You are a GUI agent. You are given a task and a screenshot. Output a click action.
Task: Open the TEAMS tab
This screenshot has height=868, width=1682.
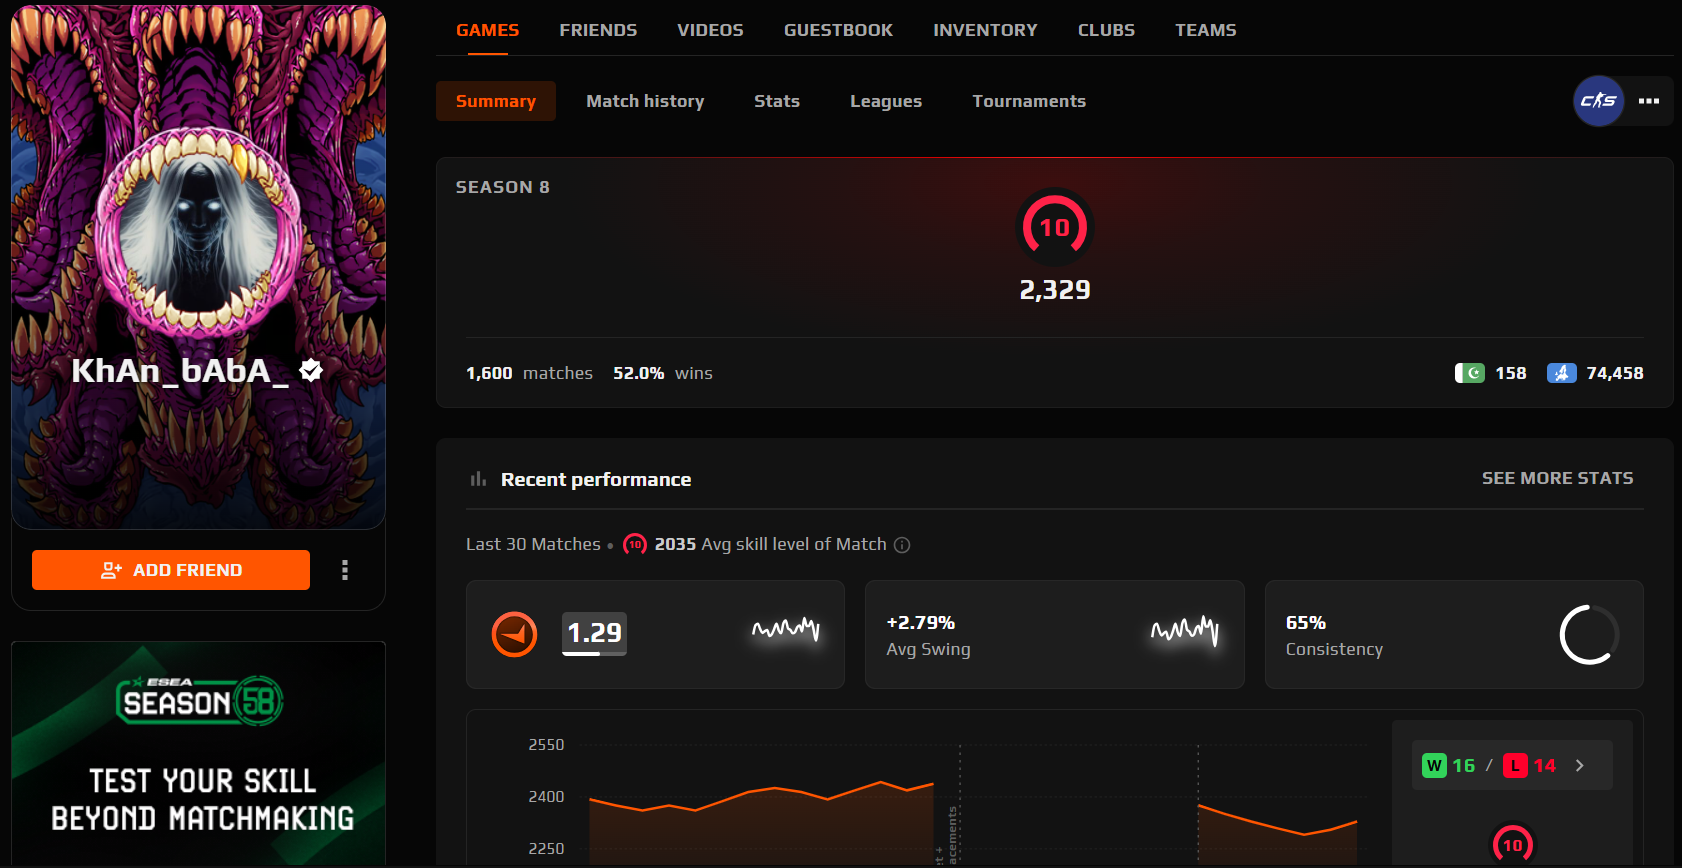(1205, 30)
